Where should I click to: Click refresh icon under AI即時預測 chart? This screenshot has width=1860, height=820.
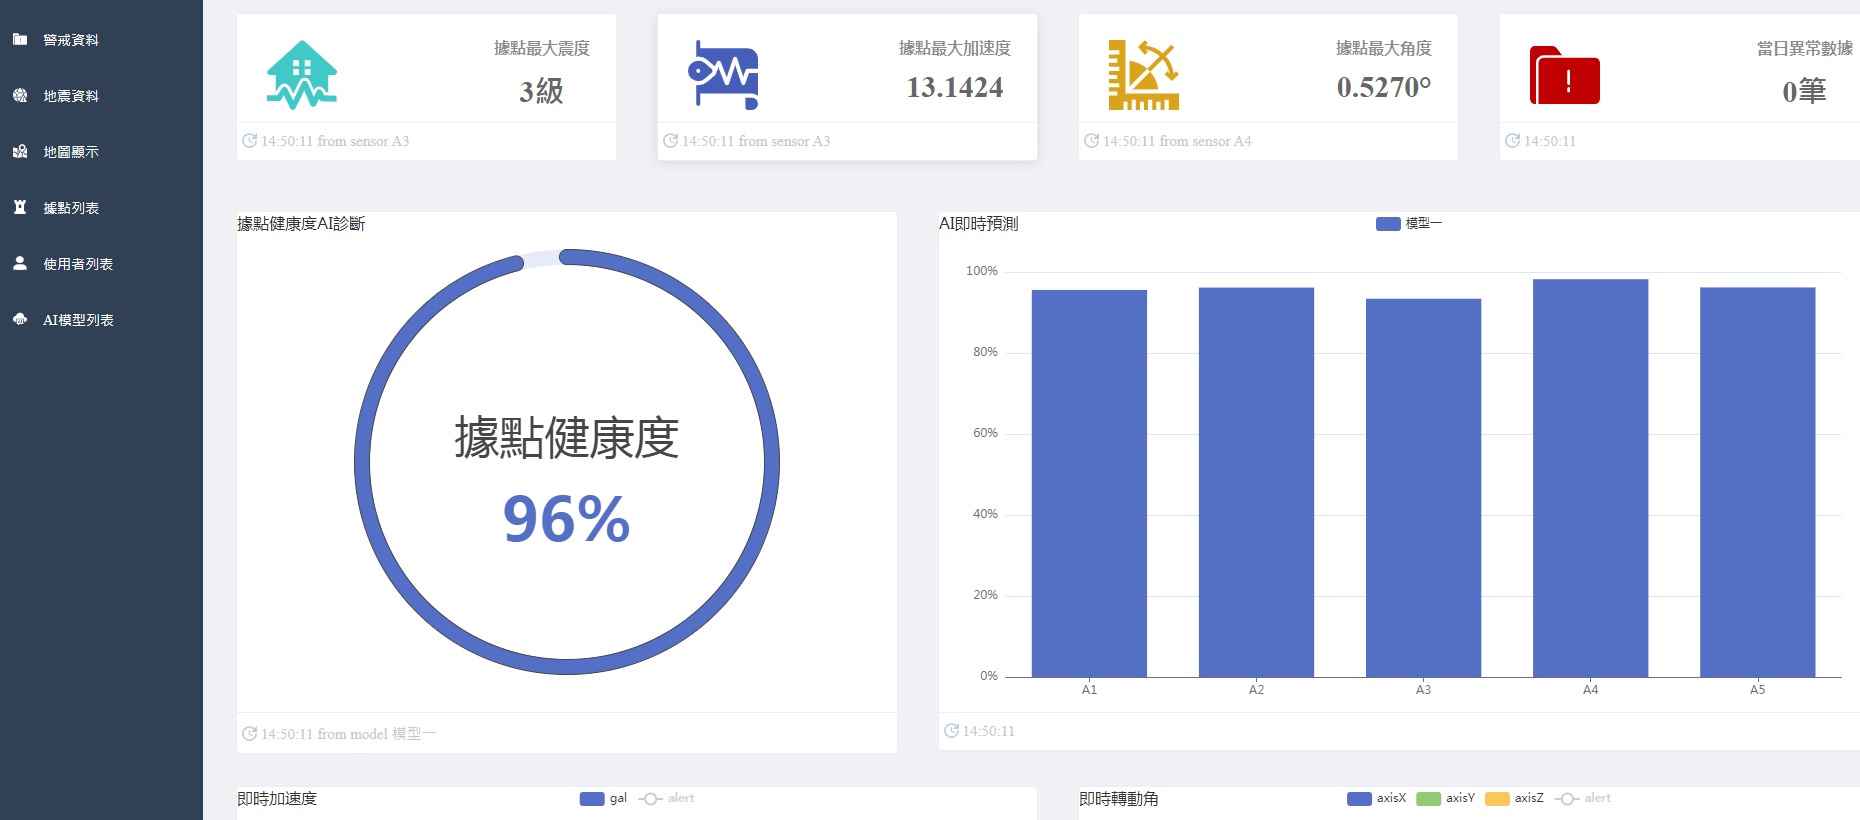coord(951,731)
